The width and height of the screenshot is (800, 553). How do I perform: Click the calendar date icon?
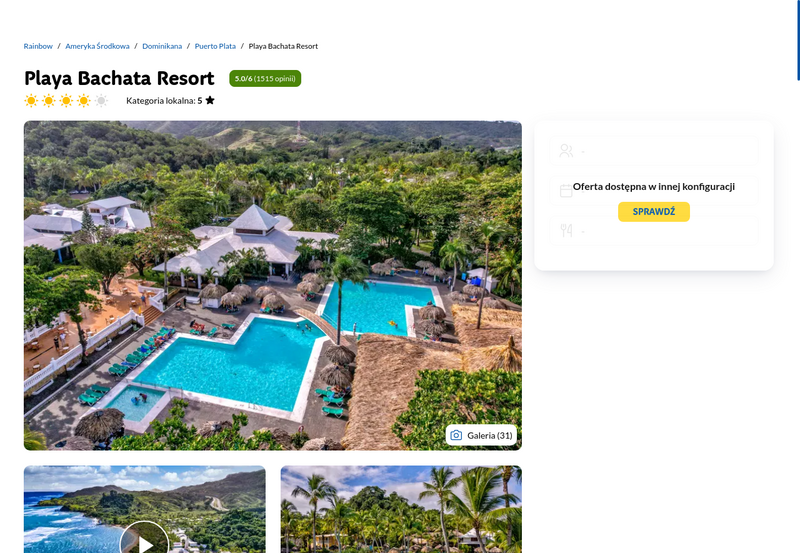pos(566,191)
